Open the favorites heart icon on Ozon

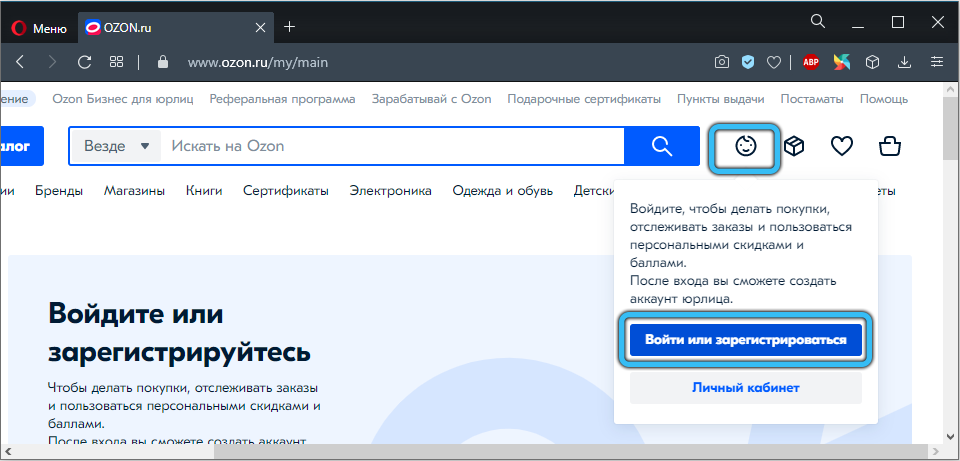[x=842, y=146]
